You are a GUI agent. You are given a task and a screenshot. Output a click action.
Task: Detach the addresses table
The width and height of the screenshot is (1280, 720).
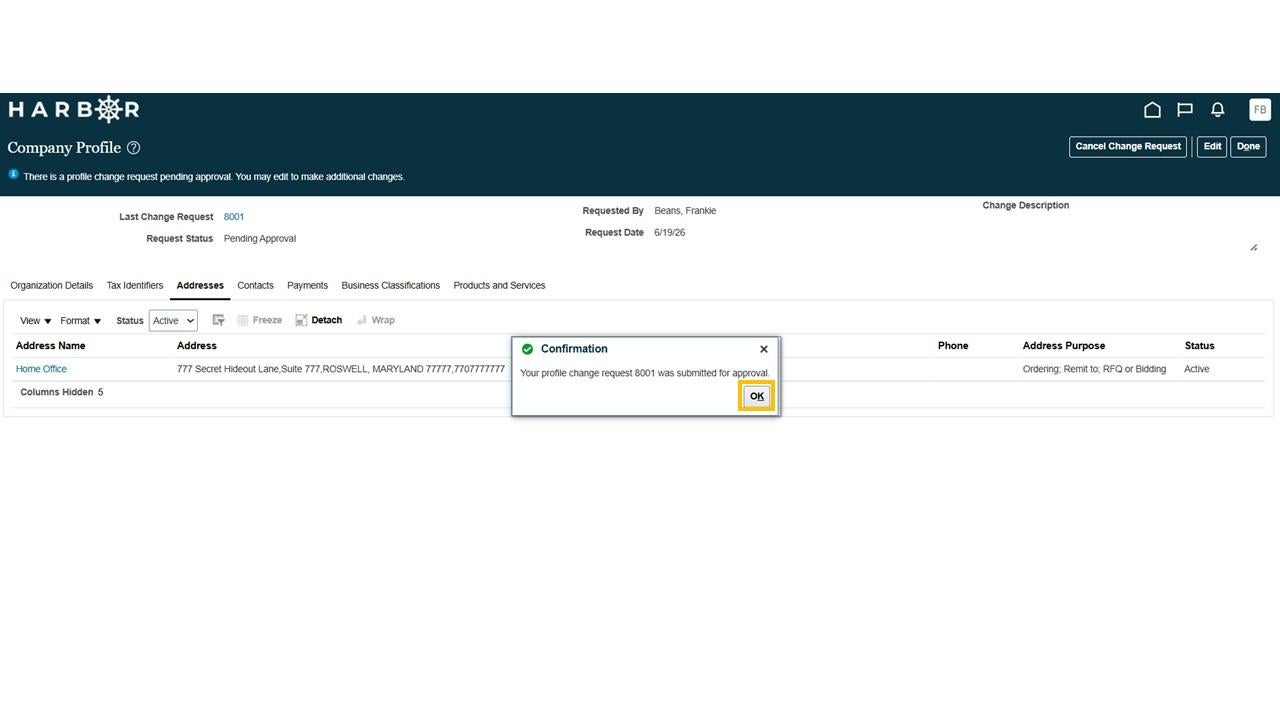tap(318, 320)
